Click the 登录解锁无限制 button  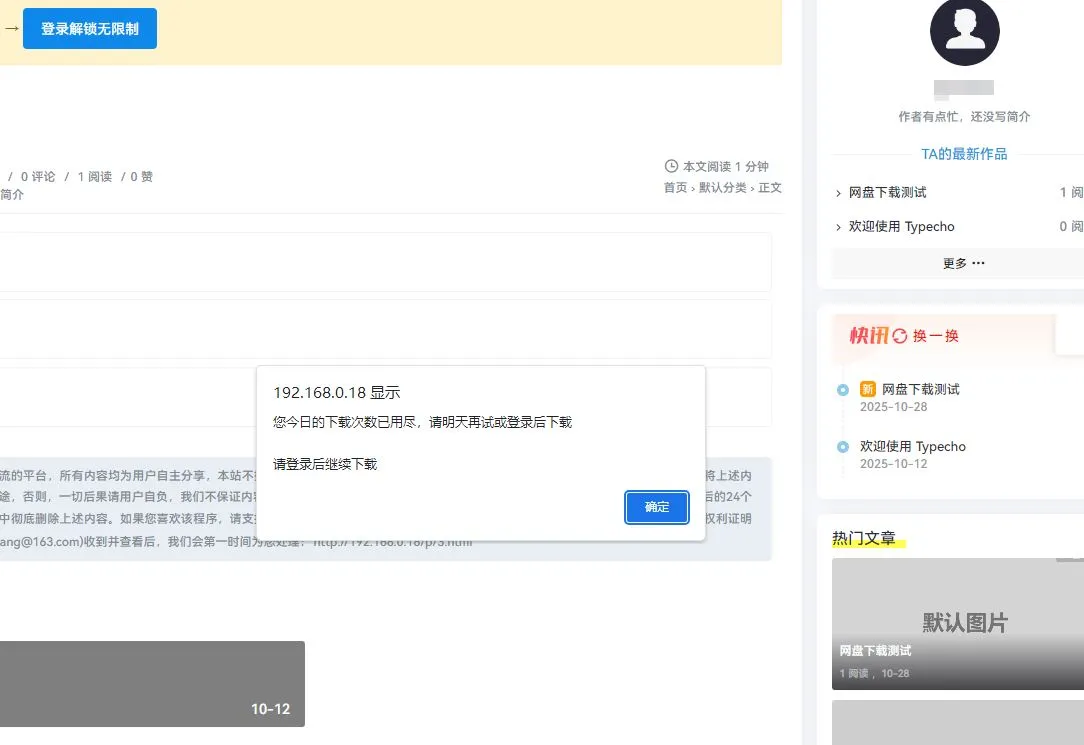(x=90, y=29)
